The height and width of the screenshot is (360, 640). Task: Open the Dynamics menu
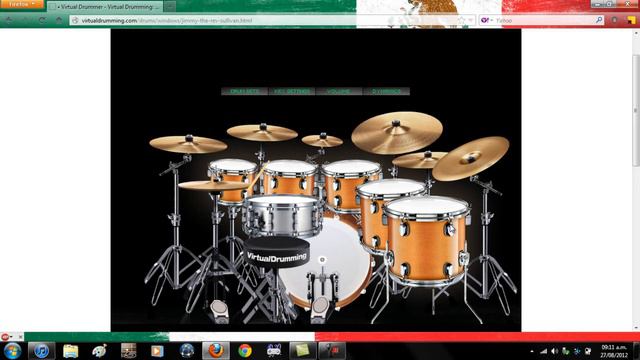[x=386, y=91]
